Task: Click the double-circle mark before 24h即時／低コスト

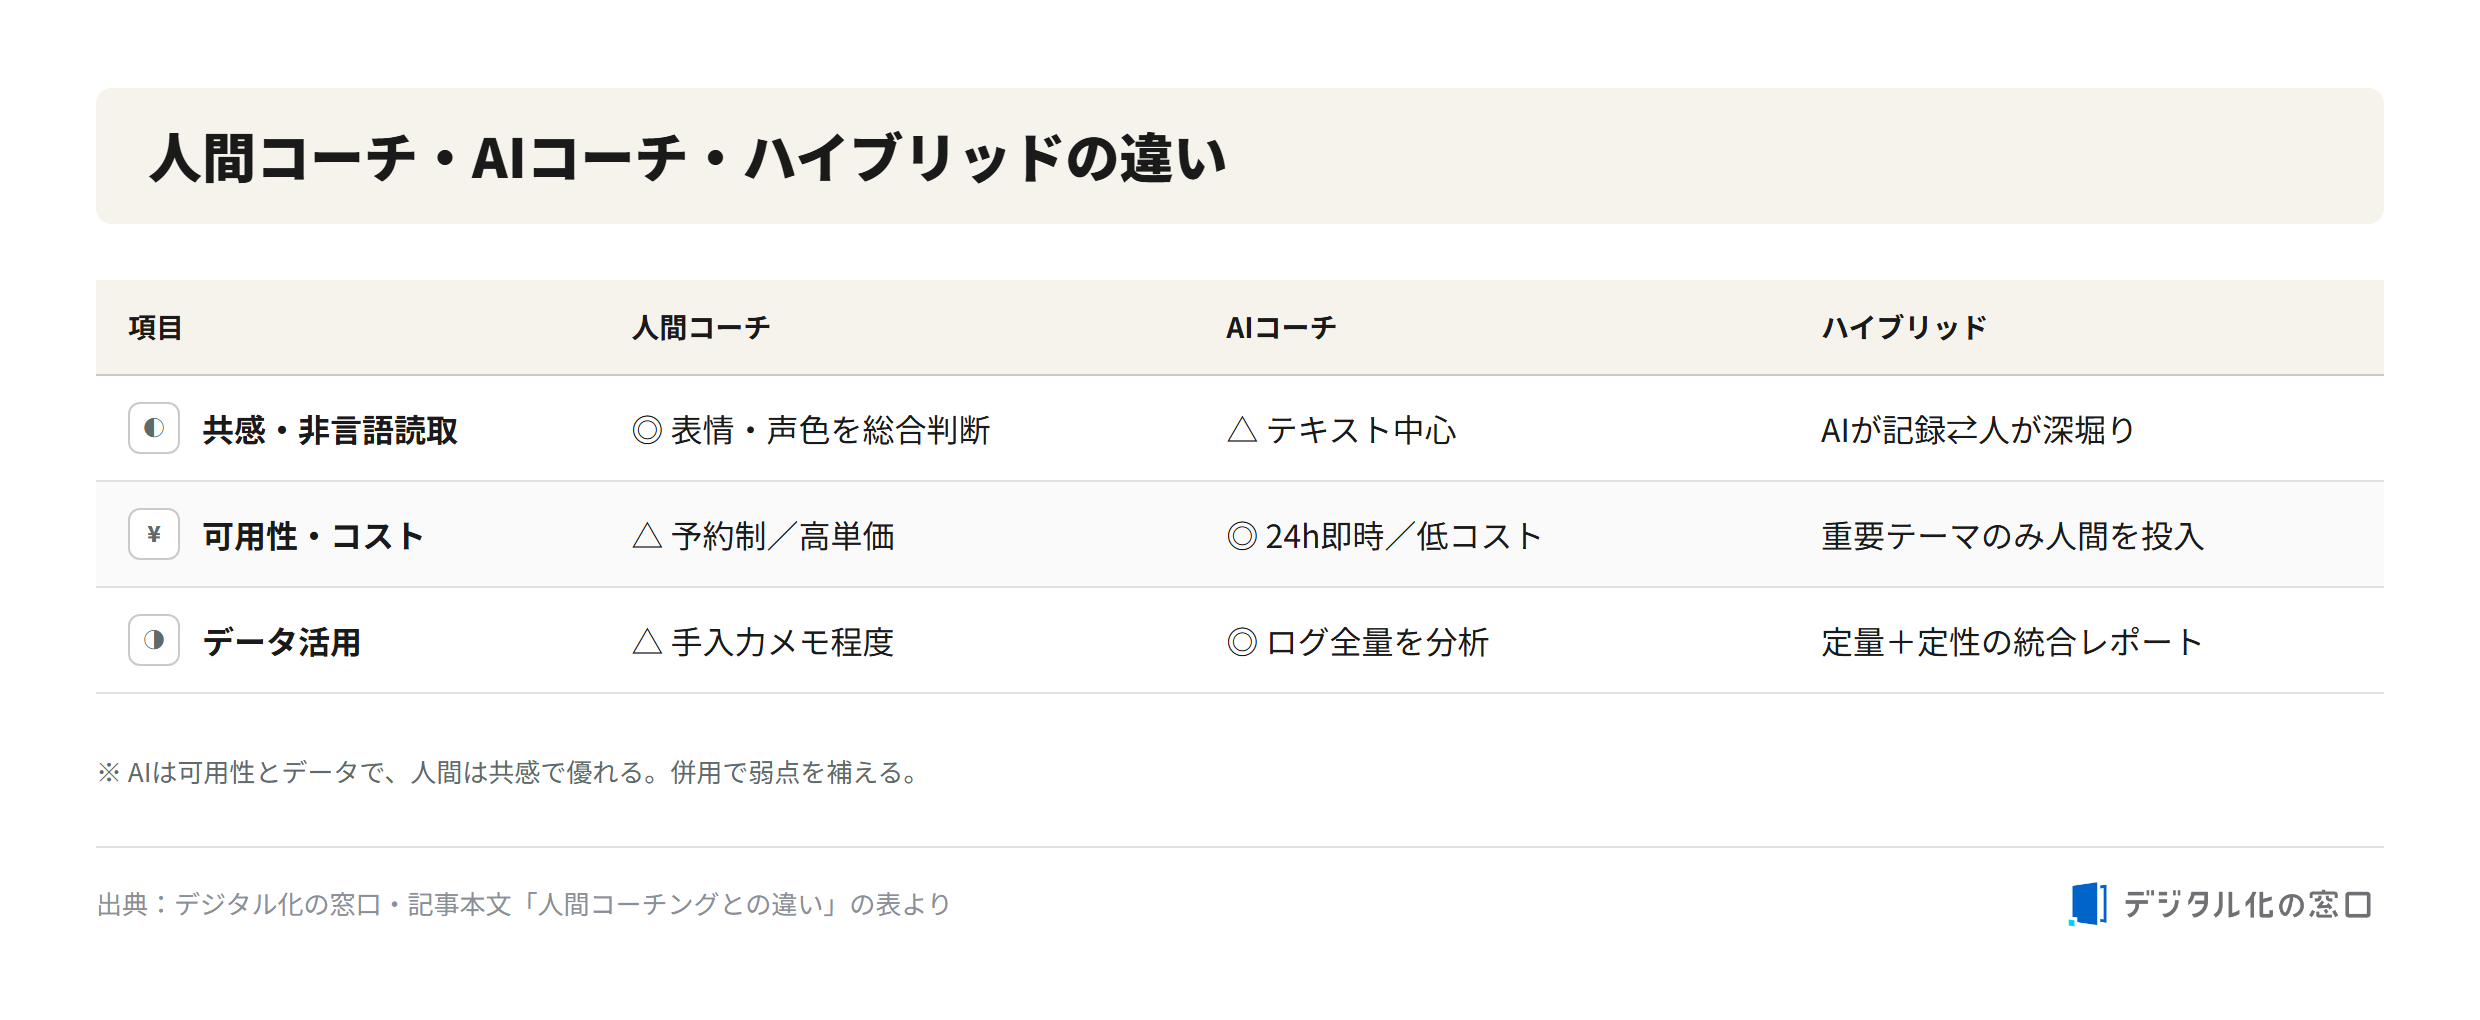Action: 1241,536
